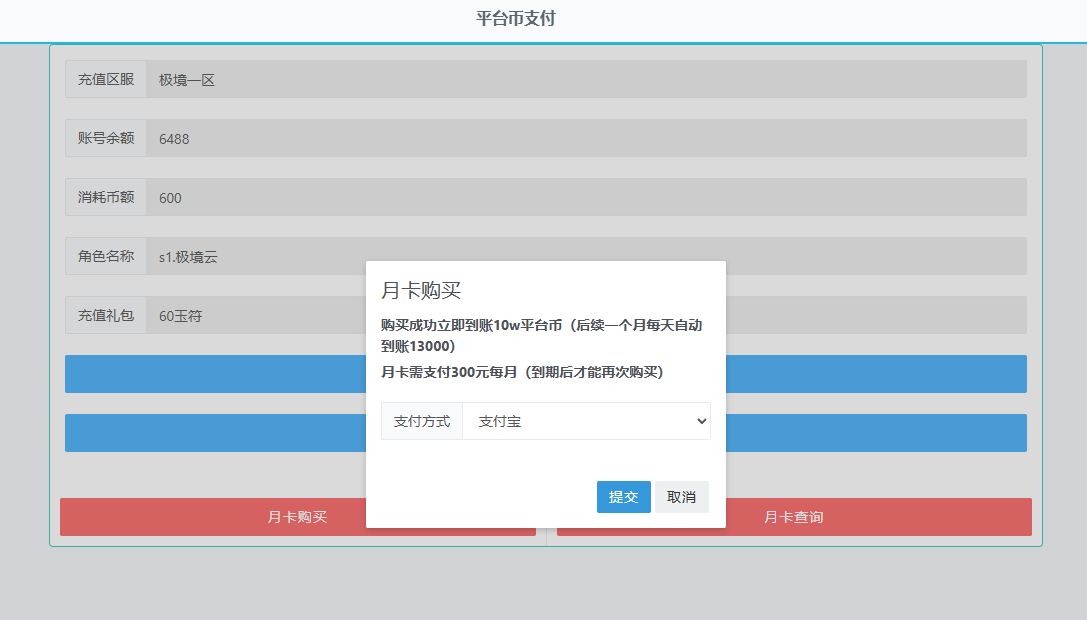Click the 角色名称 label
The image size is (1087, 620).
click(106, 257)
